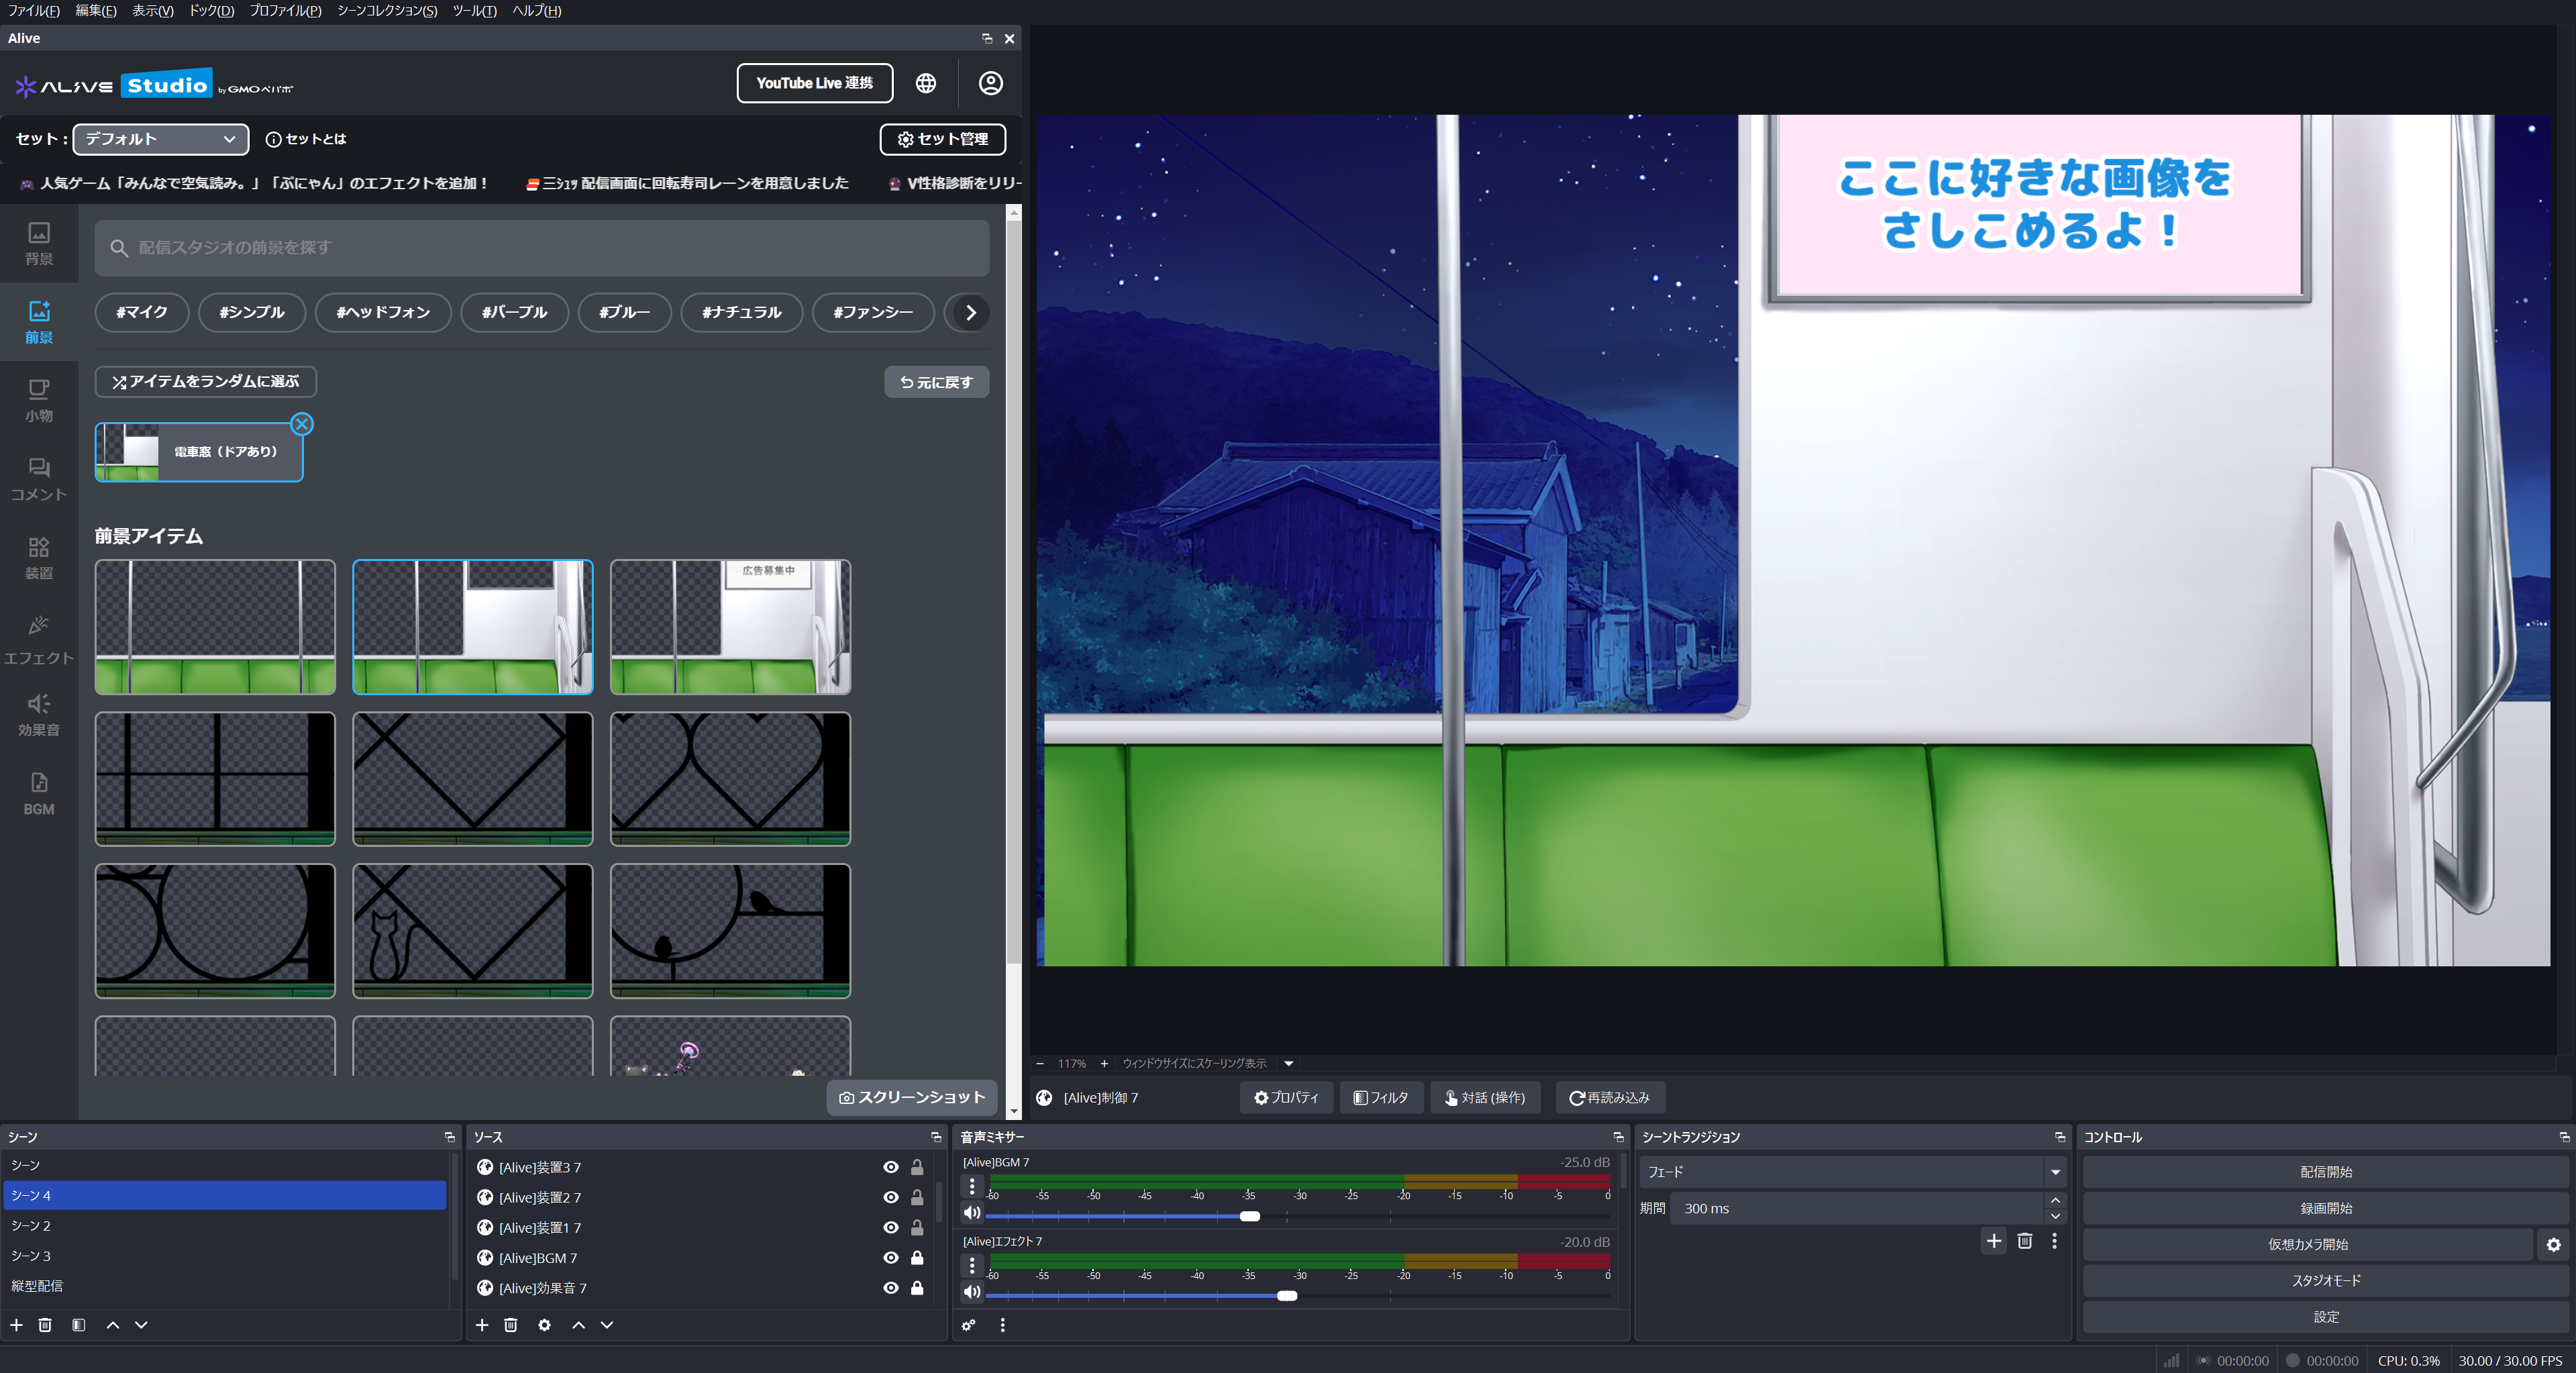Click the 配信開始 button
Image resolution: width=2576 pixels, height=1373 pixels.
2325,1172
